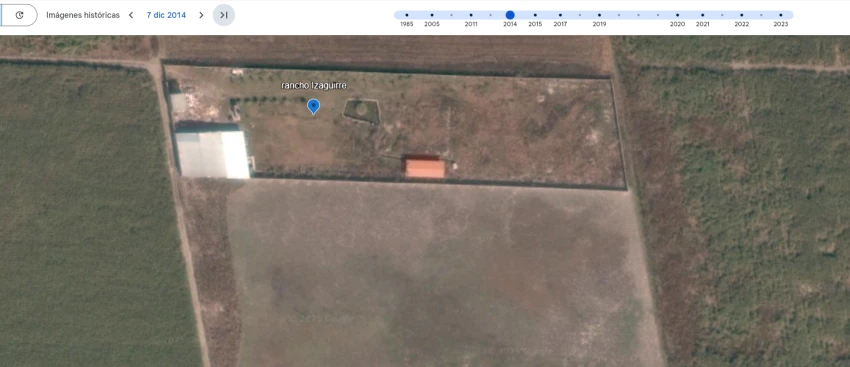Viewport: 850px width, 367px height.
Task: Click the Imágenes históricas label
Action: point(83,15)
